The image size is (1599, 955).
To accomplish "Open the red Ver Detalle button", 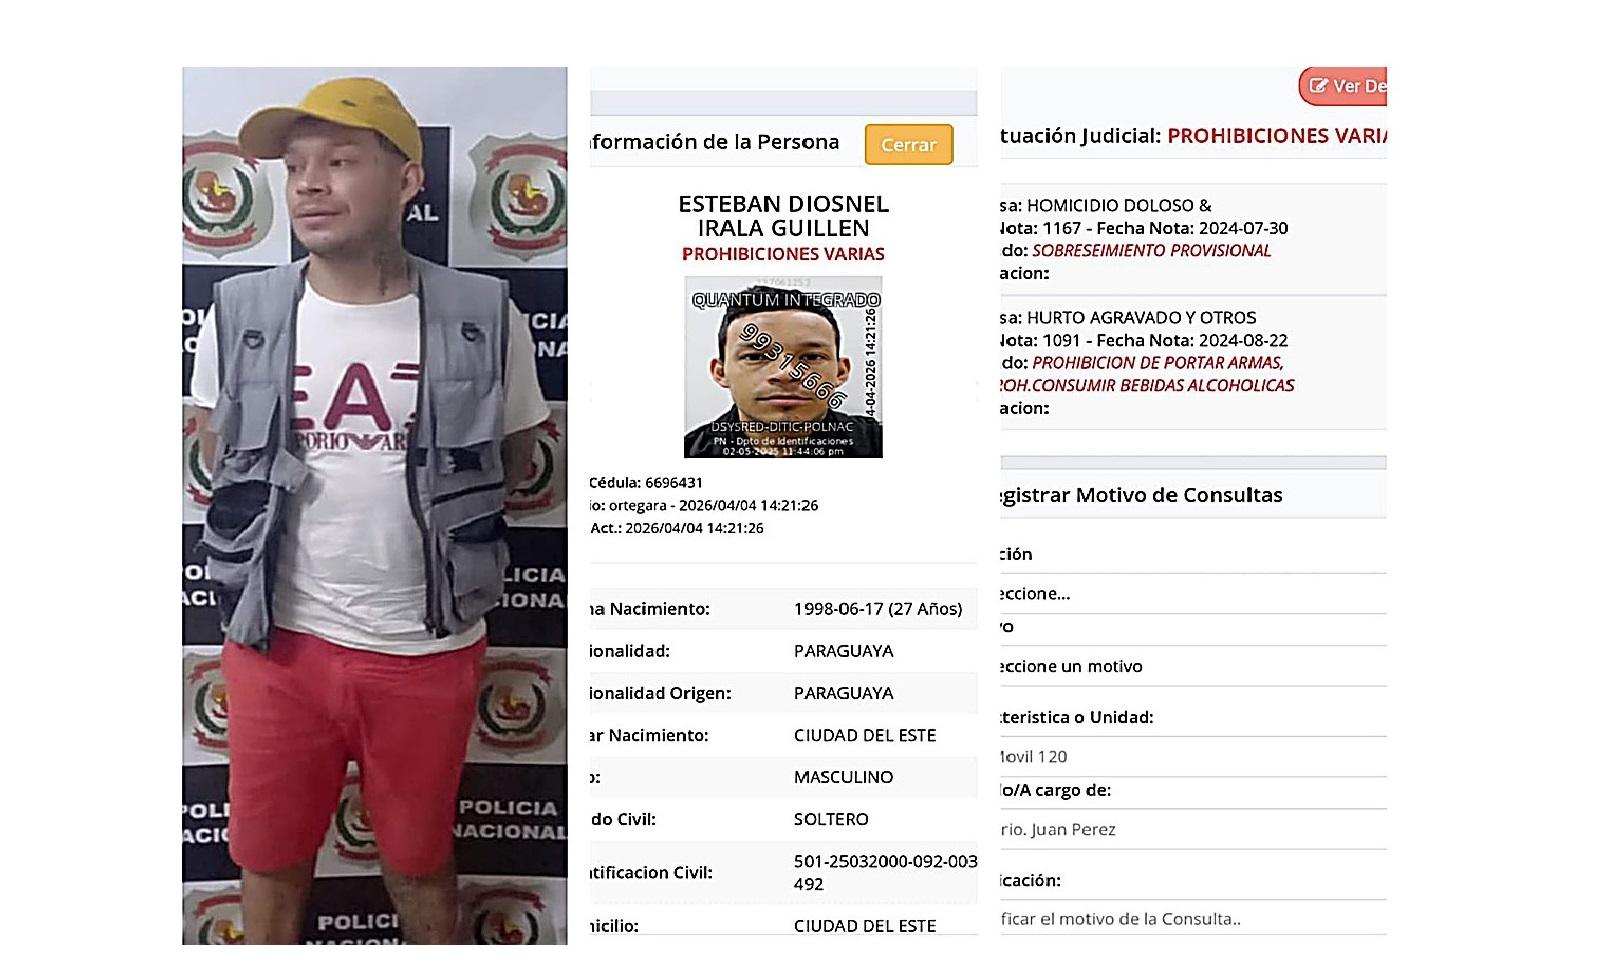I will pyautogui.click(x=1343, y=86).
